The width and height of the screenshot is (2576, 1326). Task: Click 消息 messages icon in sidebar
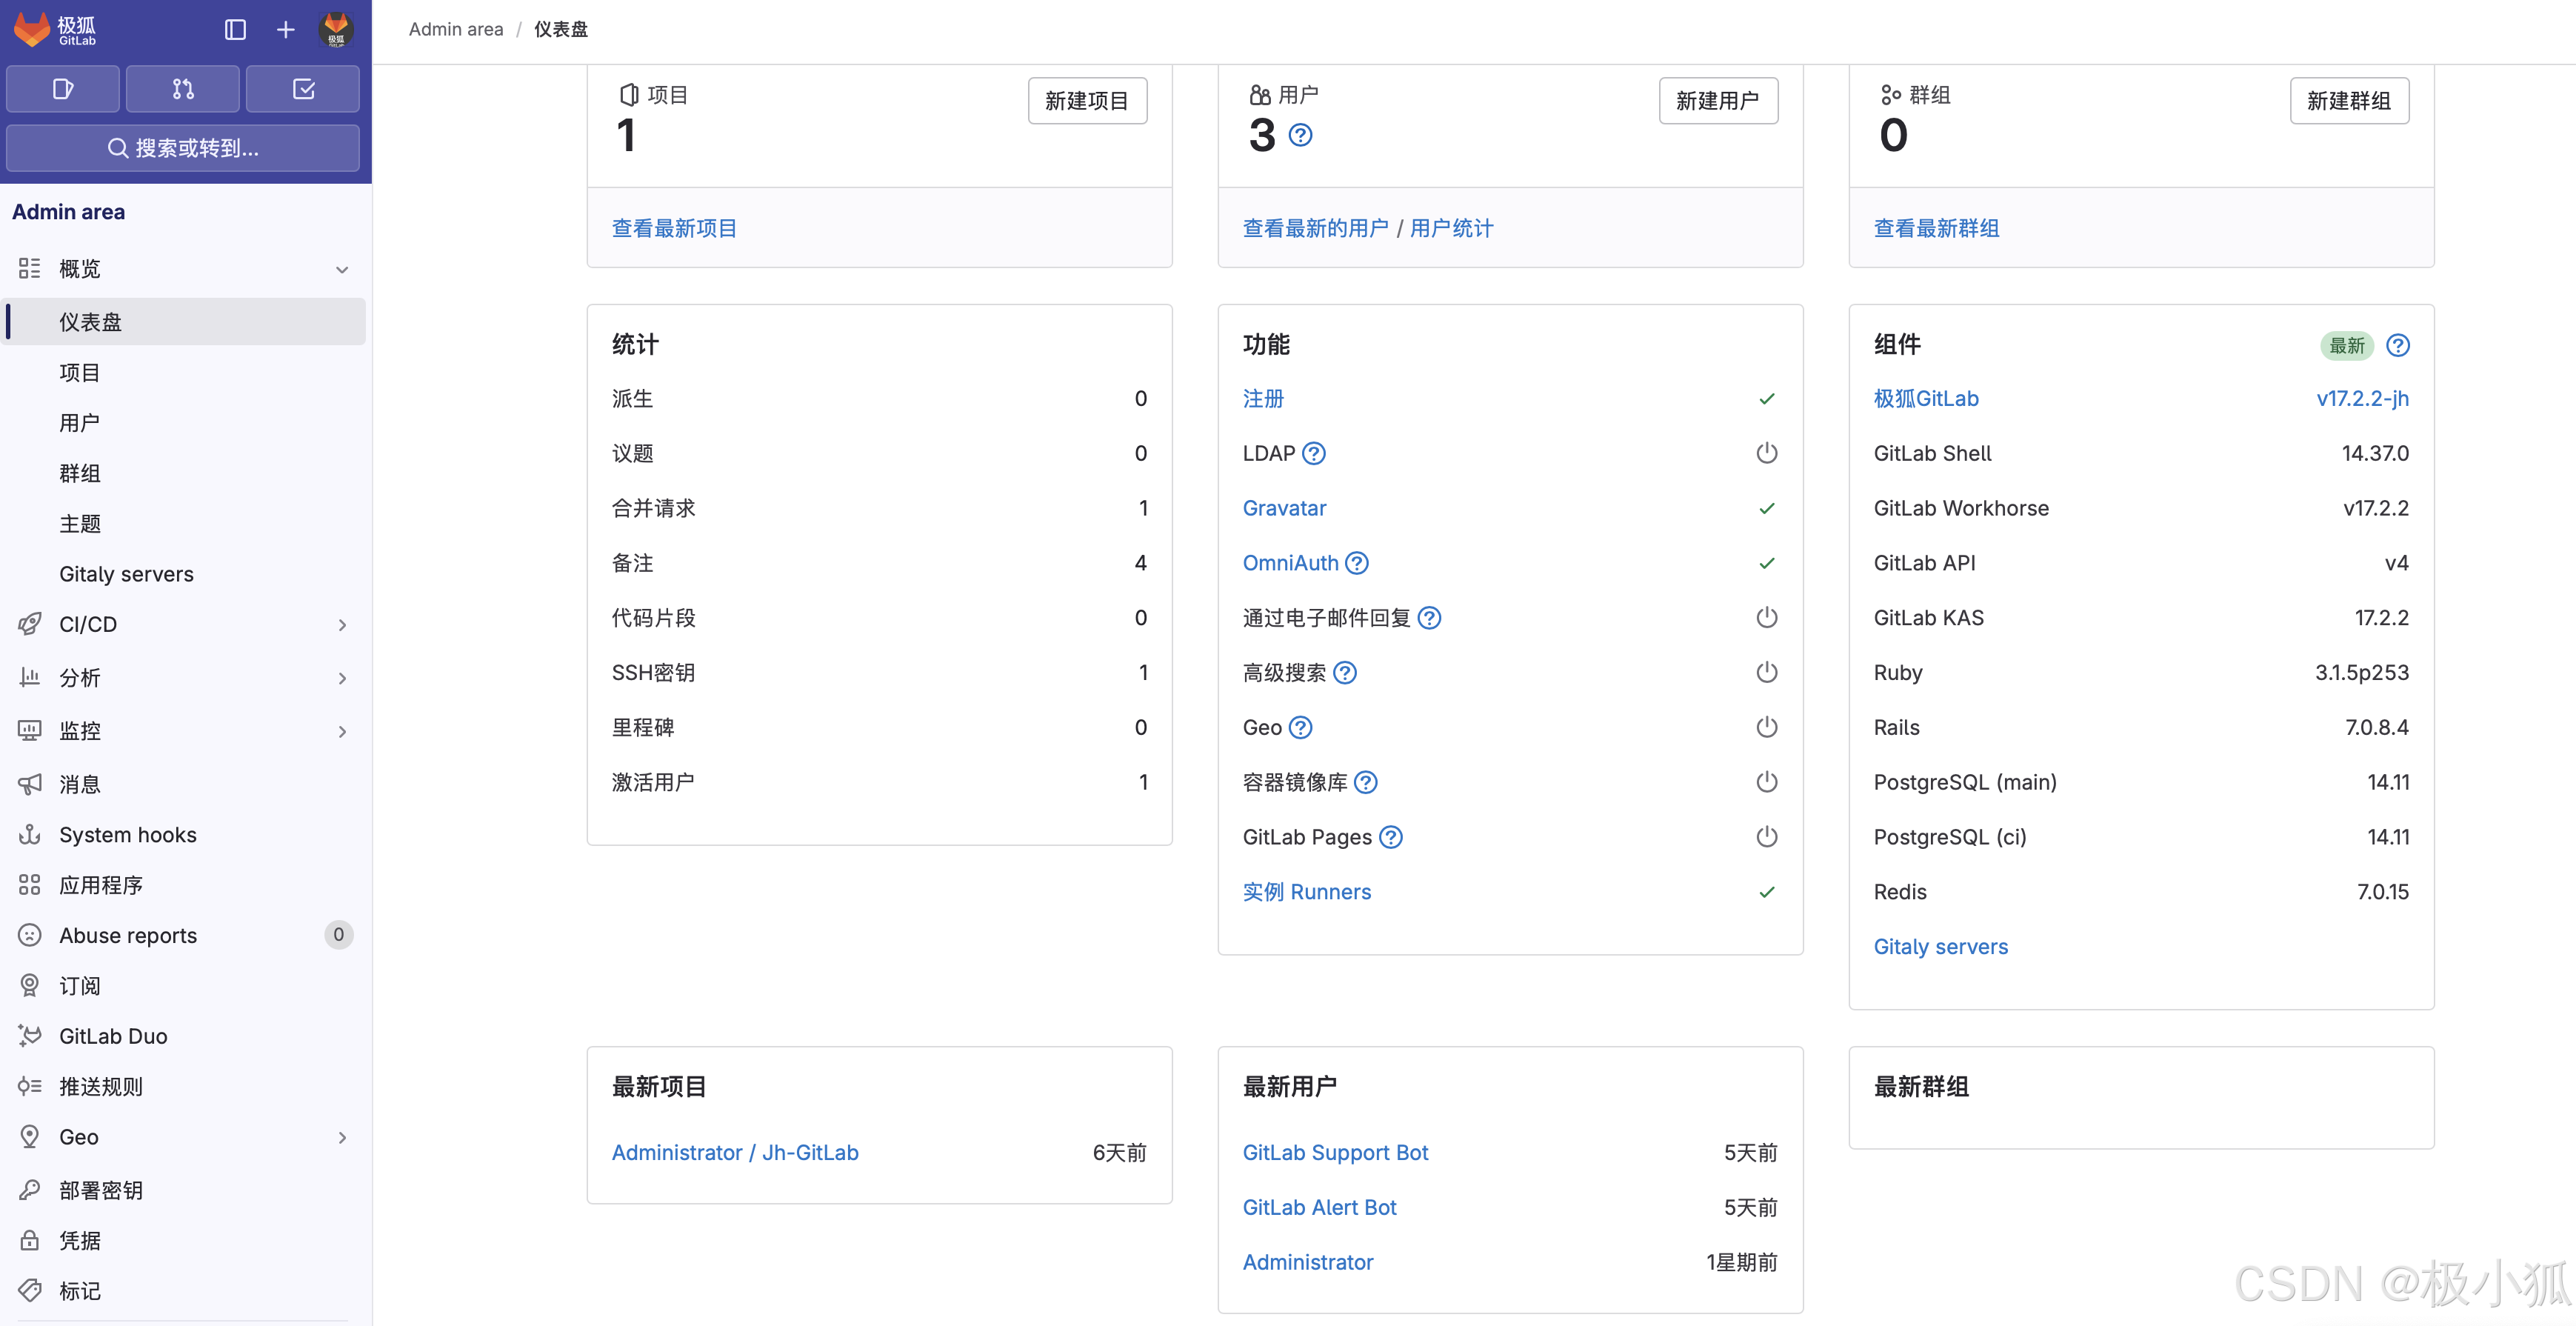coord(30,783)
